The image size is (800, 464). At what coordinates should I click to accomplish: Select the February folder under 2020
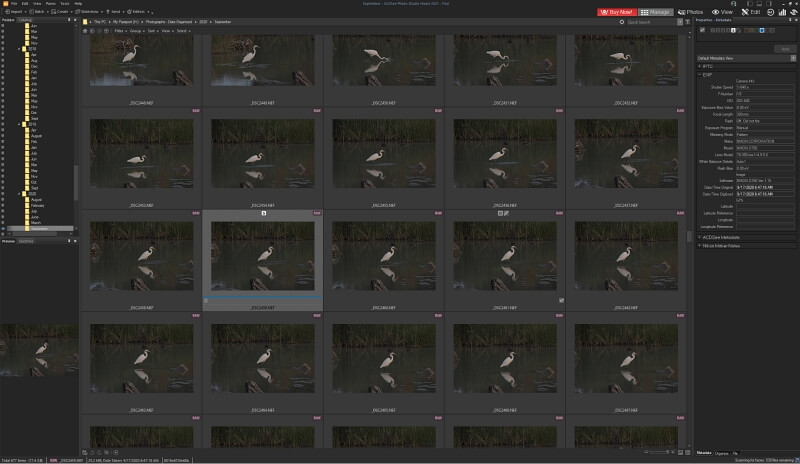(x=37, y=205)
